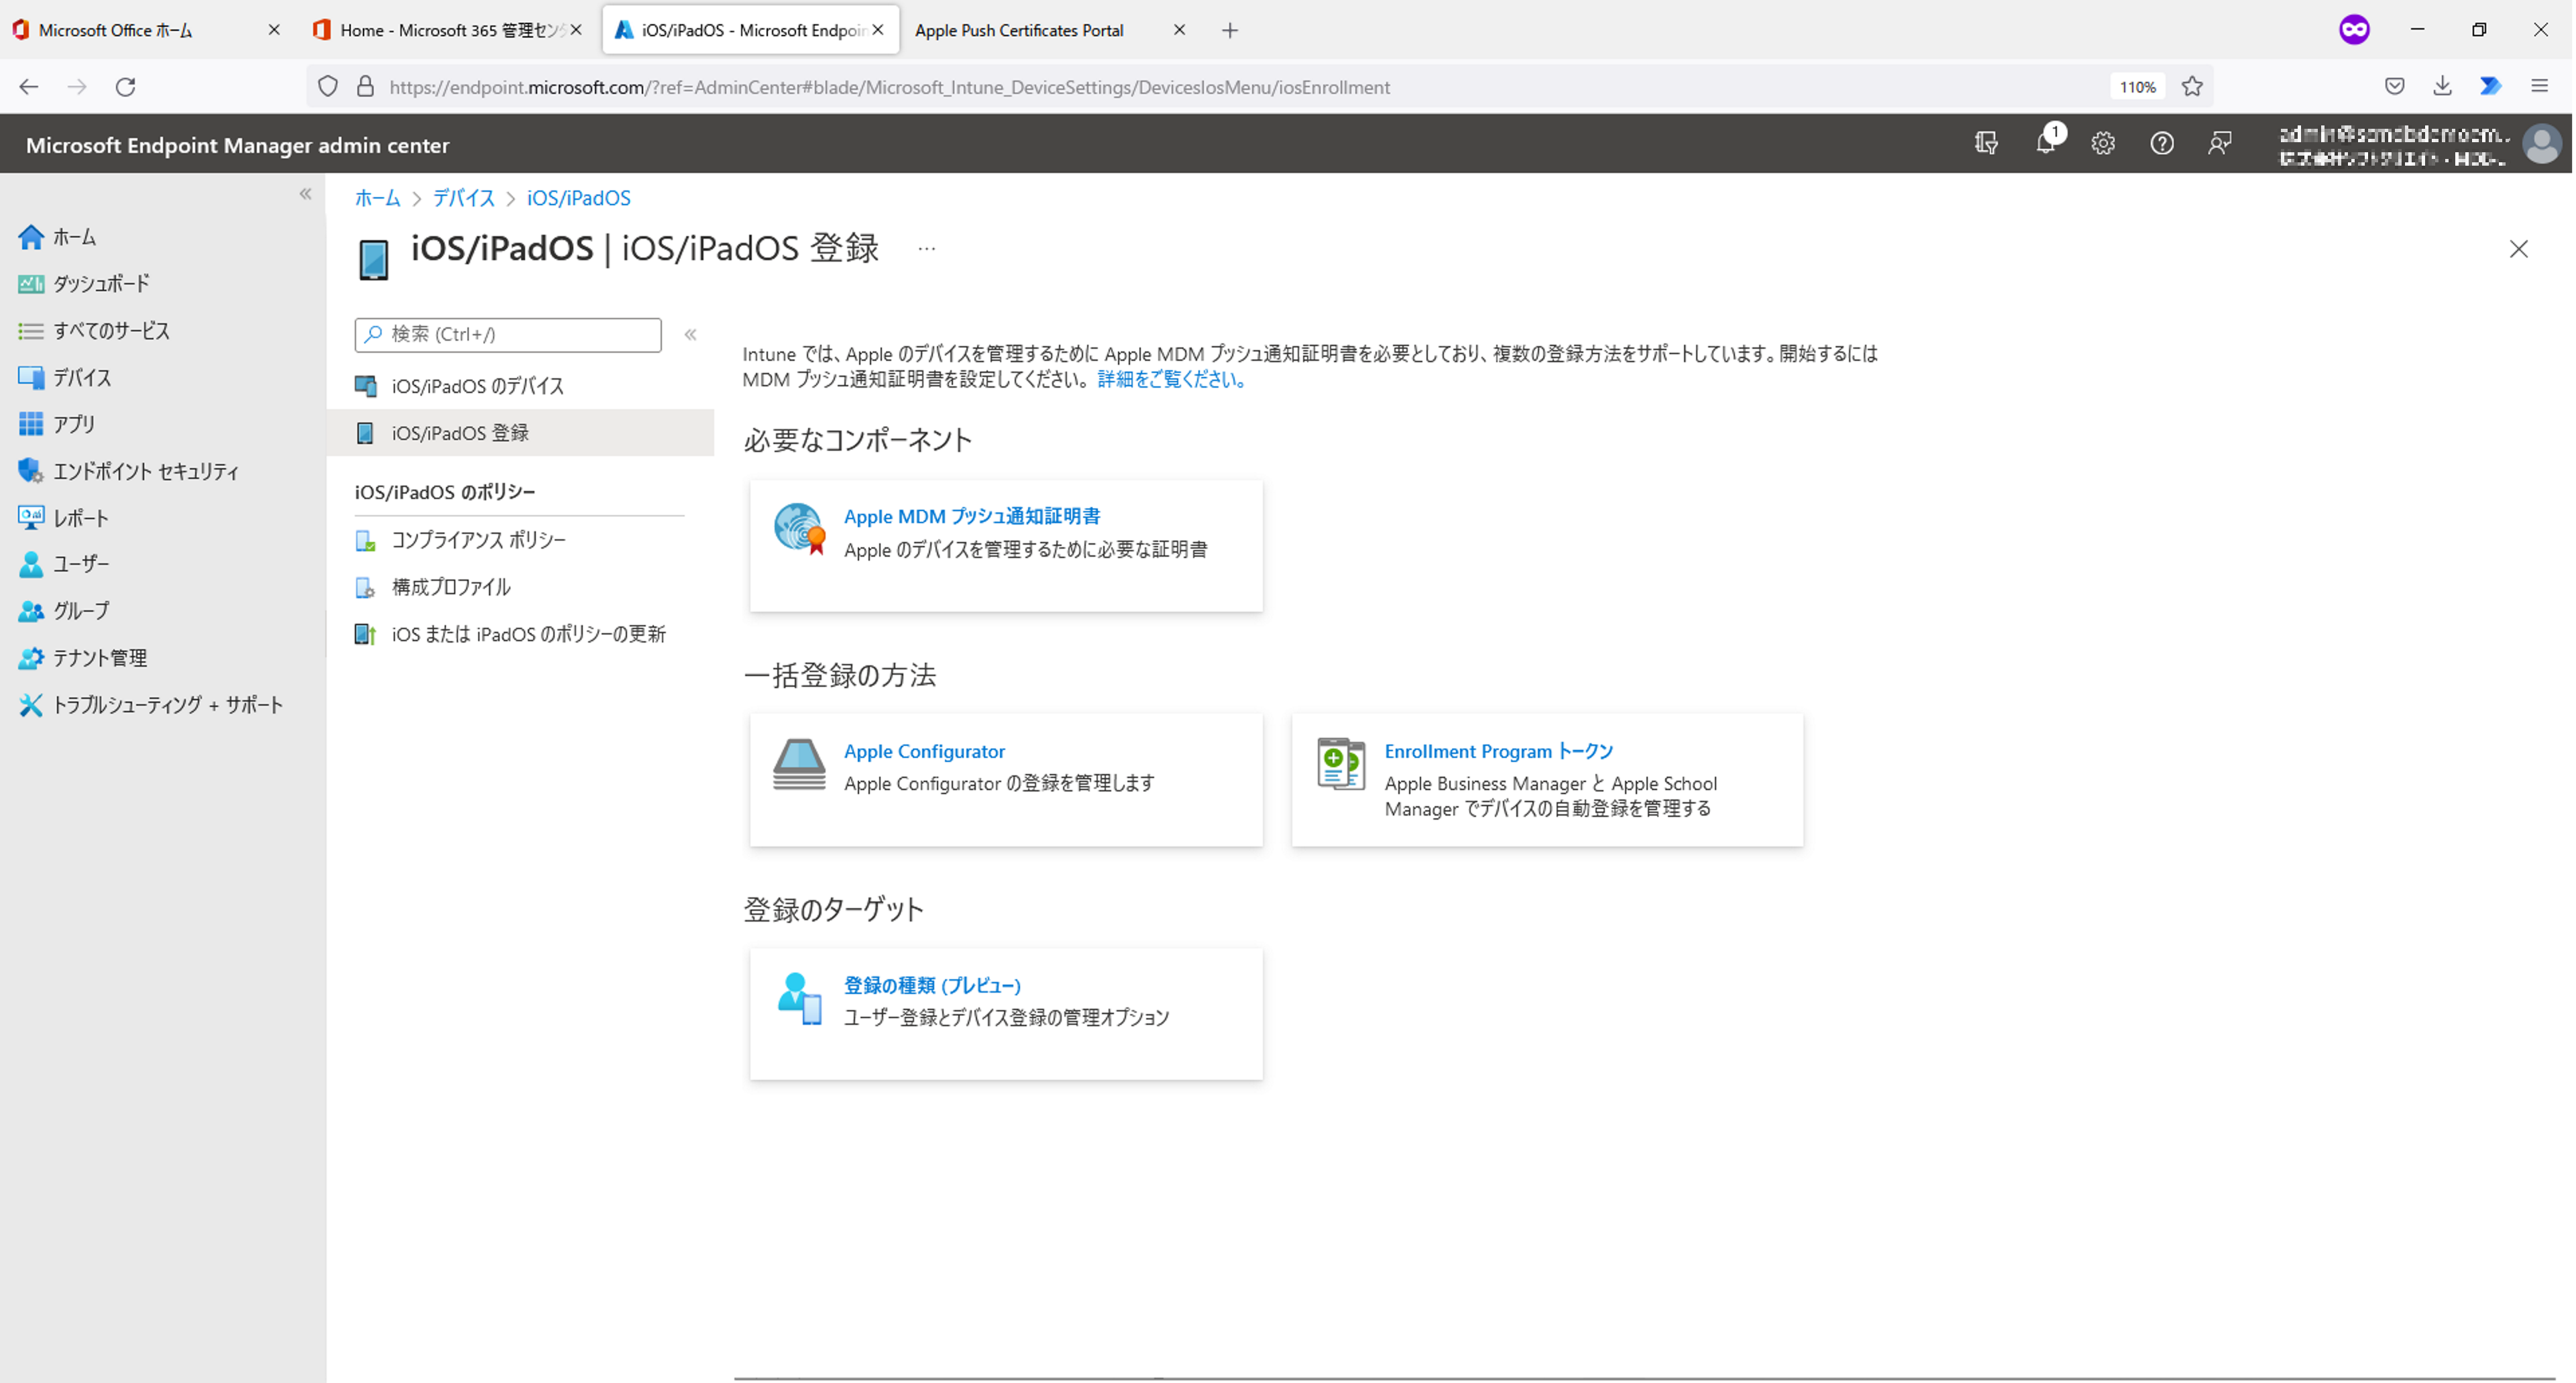Bookmark this page with the star
The height and width of the screenshot is (1383, 2576).
2193,87
